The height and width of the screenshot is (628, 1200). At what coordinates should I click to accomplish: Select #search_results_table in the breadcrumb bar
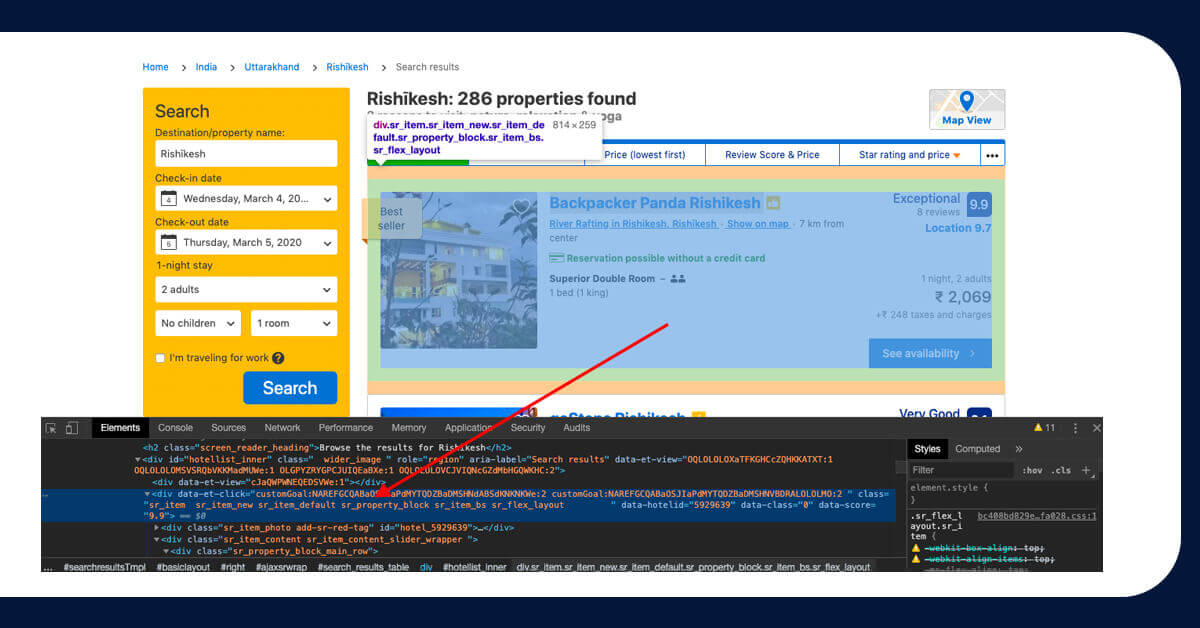coord(363,567)
